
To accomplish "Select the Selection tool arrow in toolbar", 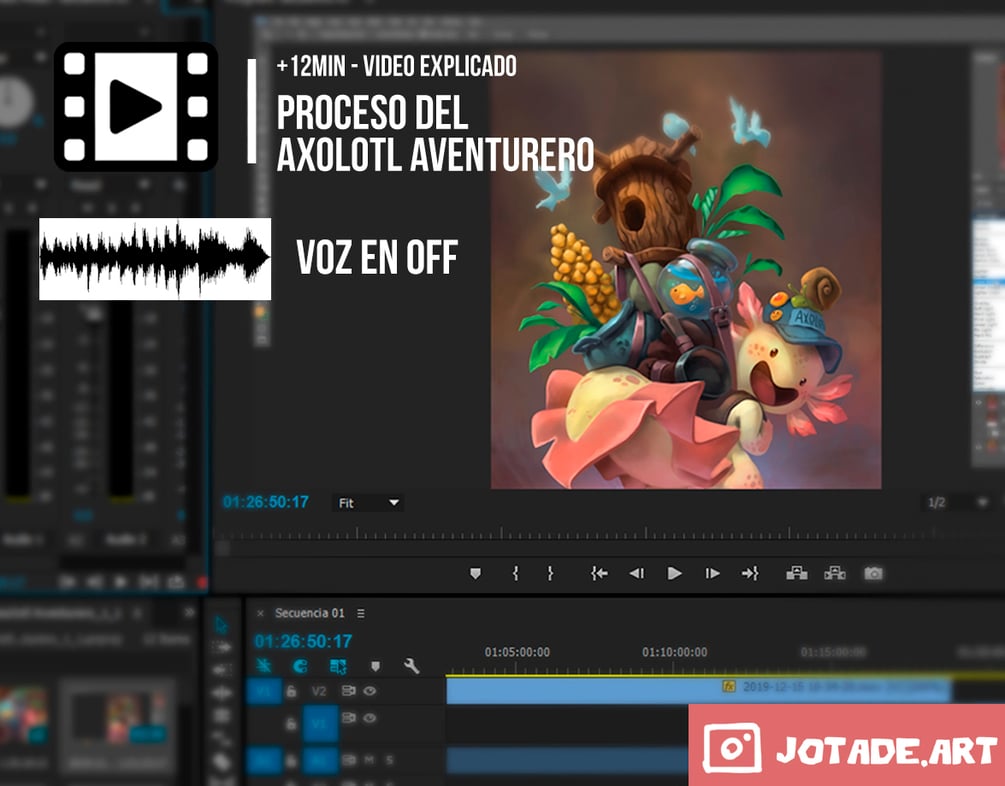I will click(221, 624).
